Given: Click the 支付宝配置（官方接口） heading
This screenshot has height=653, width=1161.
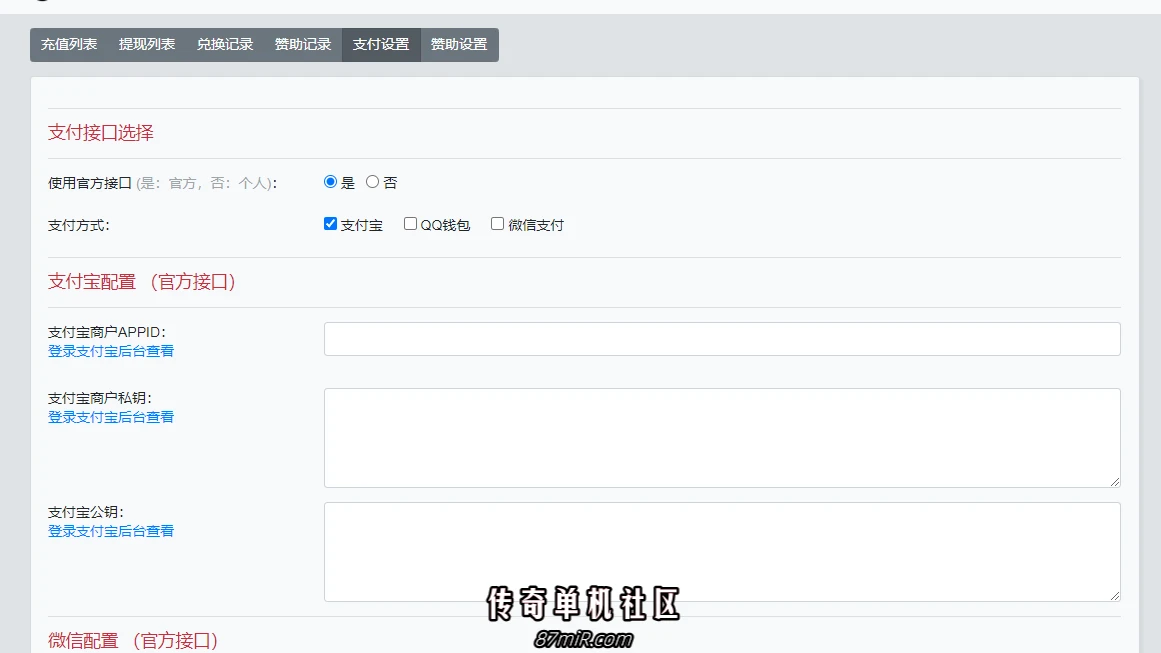Looking at the screenshot, I should (142, 282).
